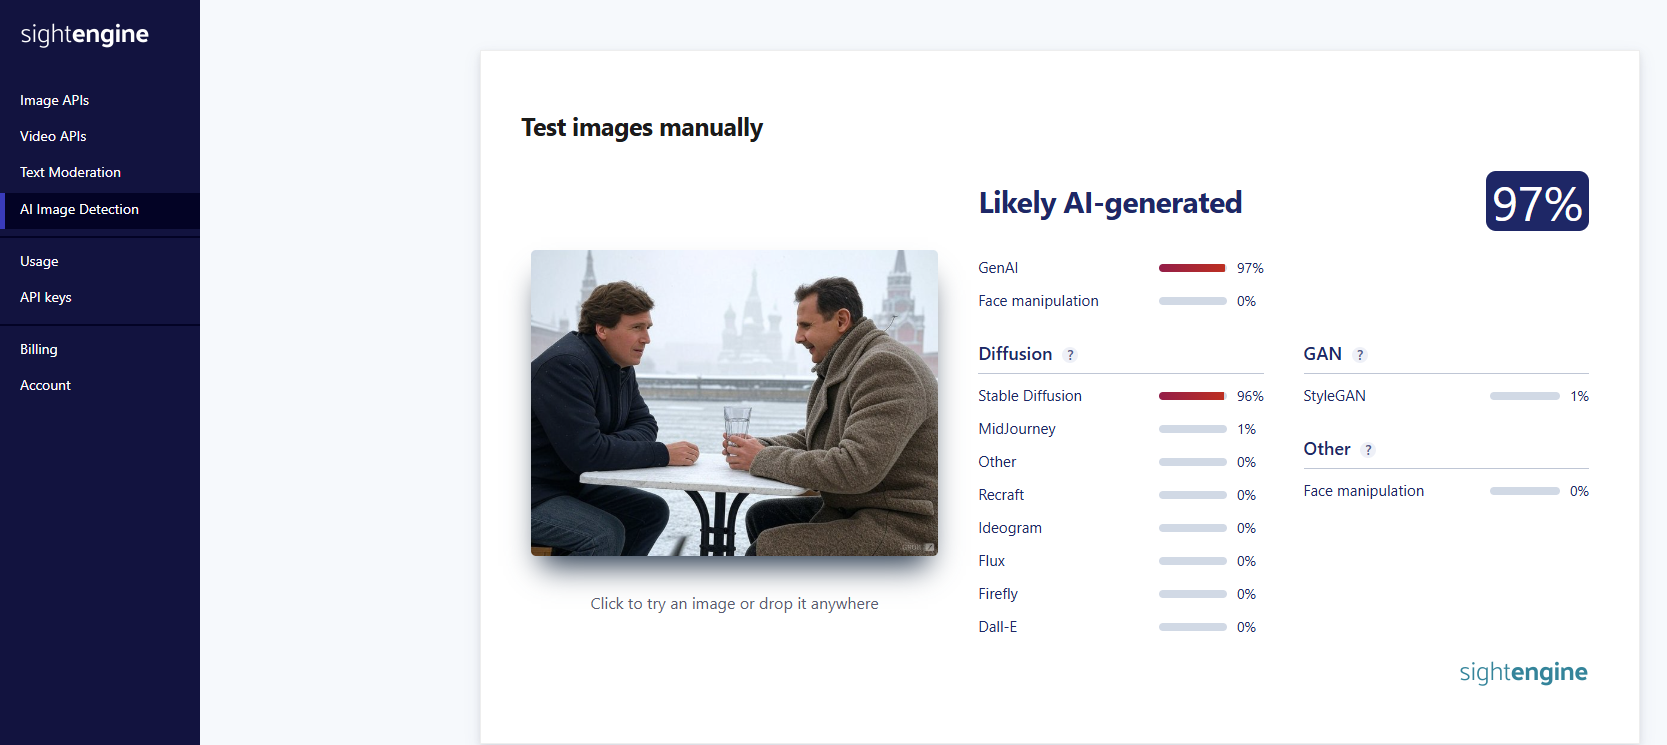Select AI Image Detection menu item
This screenshot has width=1667, height=745.
click(79, 209)
